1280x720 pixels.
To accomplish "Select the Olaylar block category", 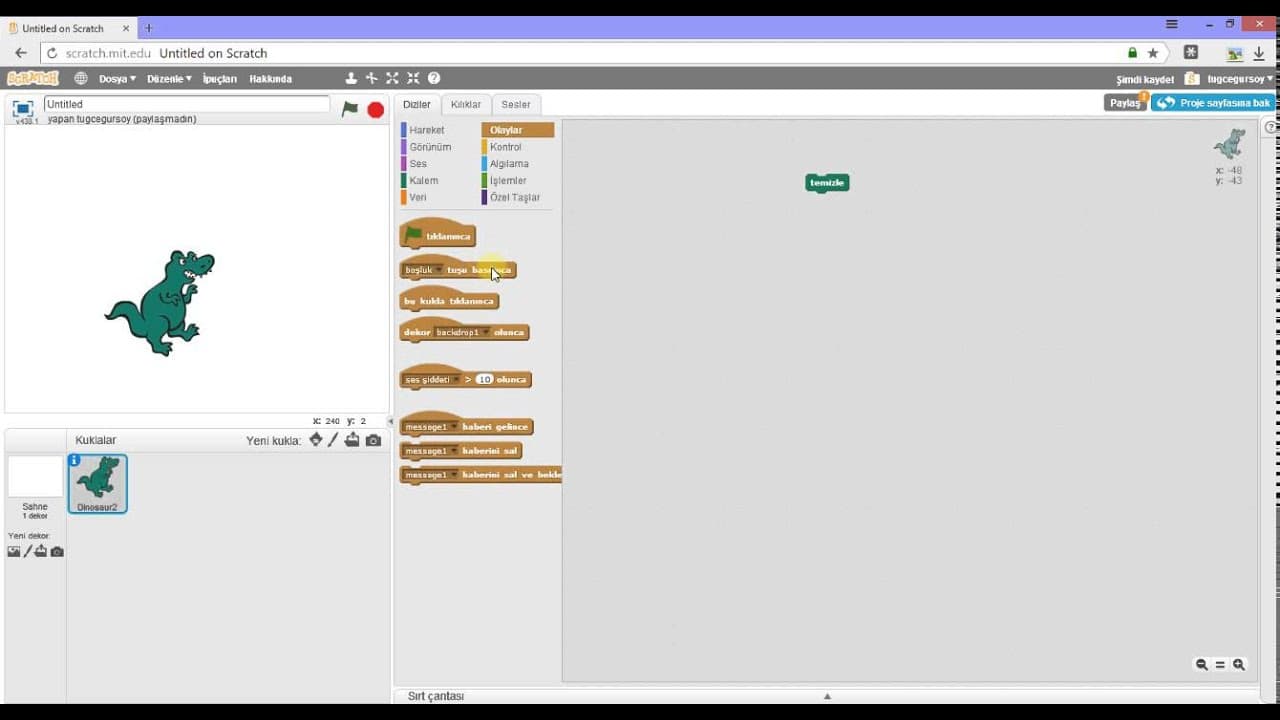I will pos(518,130).
